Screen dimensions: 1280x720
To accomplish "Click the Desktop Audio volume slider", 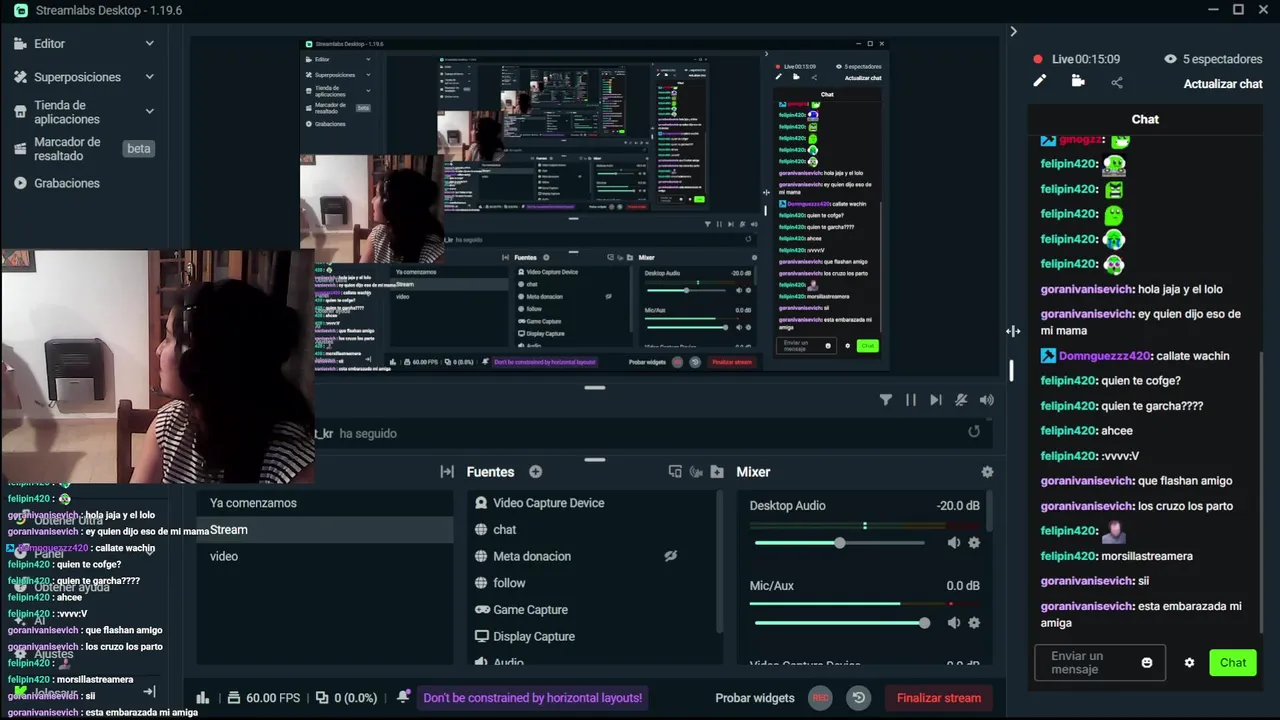I will 839,543.
